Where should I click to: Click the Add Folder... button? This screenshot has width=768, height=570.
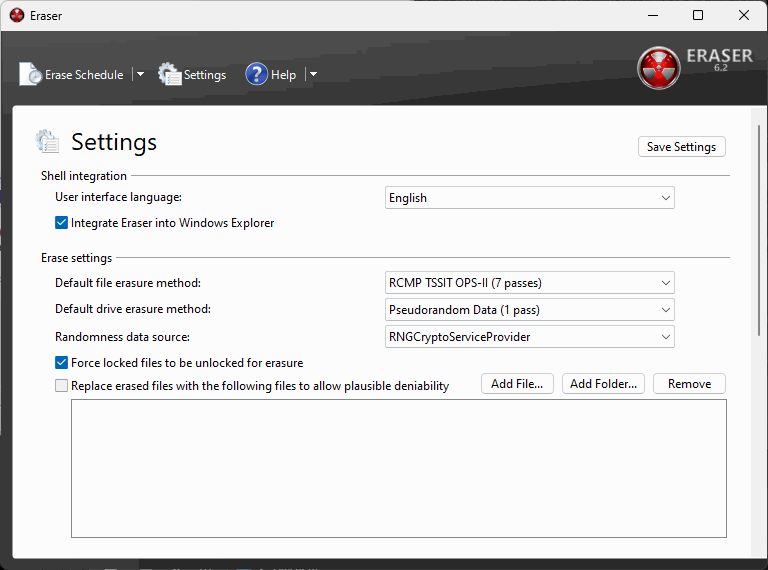click(603, 384)
